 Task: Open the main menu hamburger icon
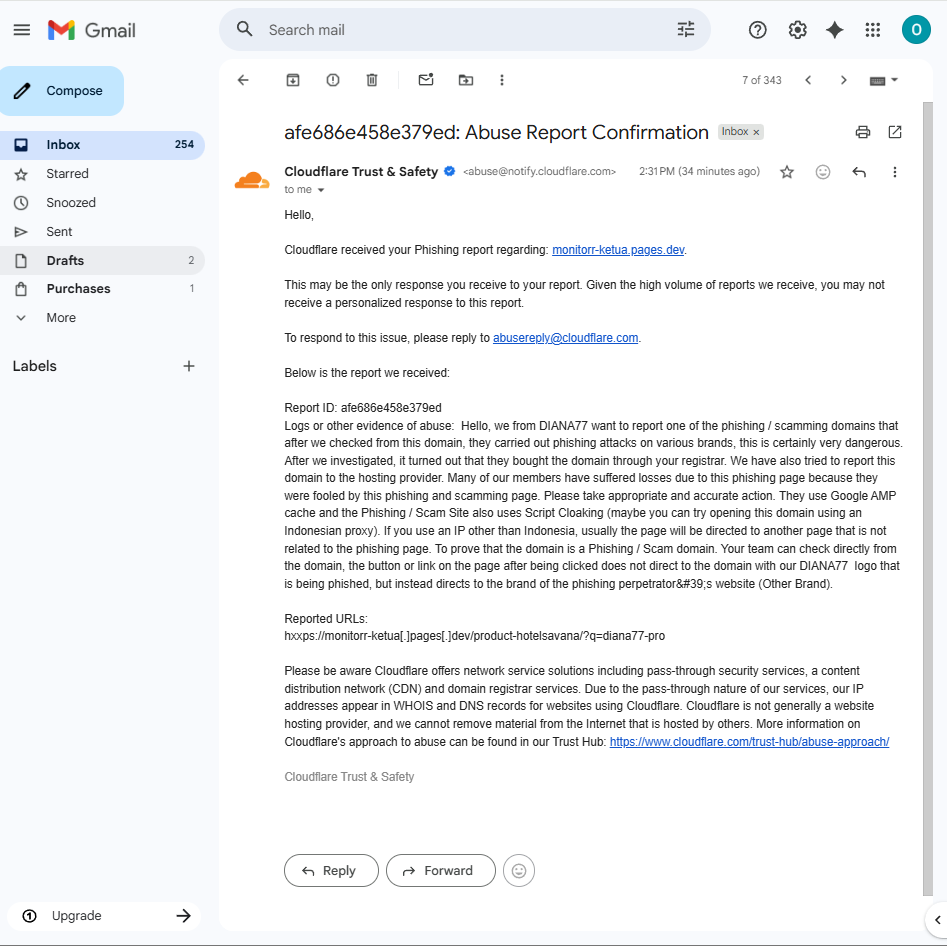click(22, 30)
